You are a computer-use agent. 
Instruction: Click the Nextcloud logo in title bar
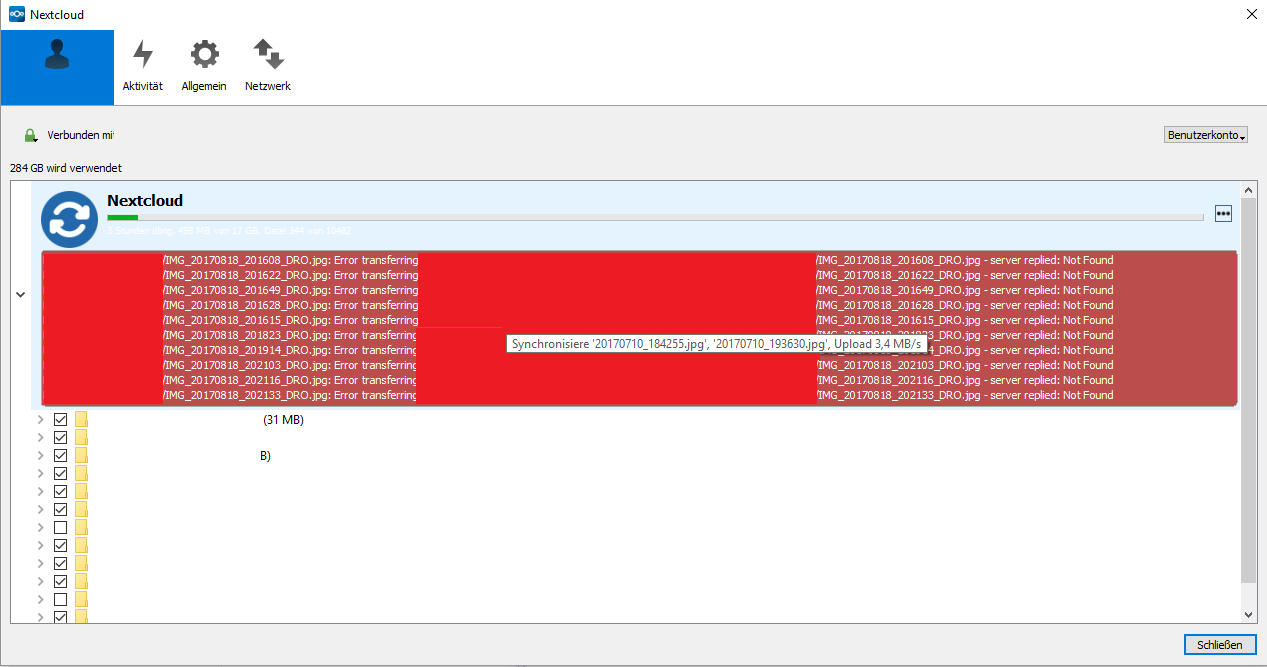16,14
